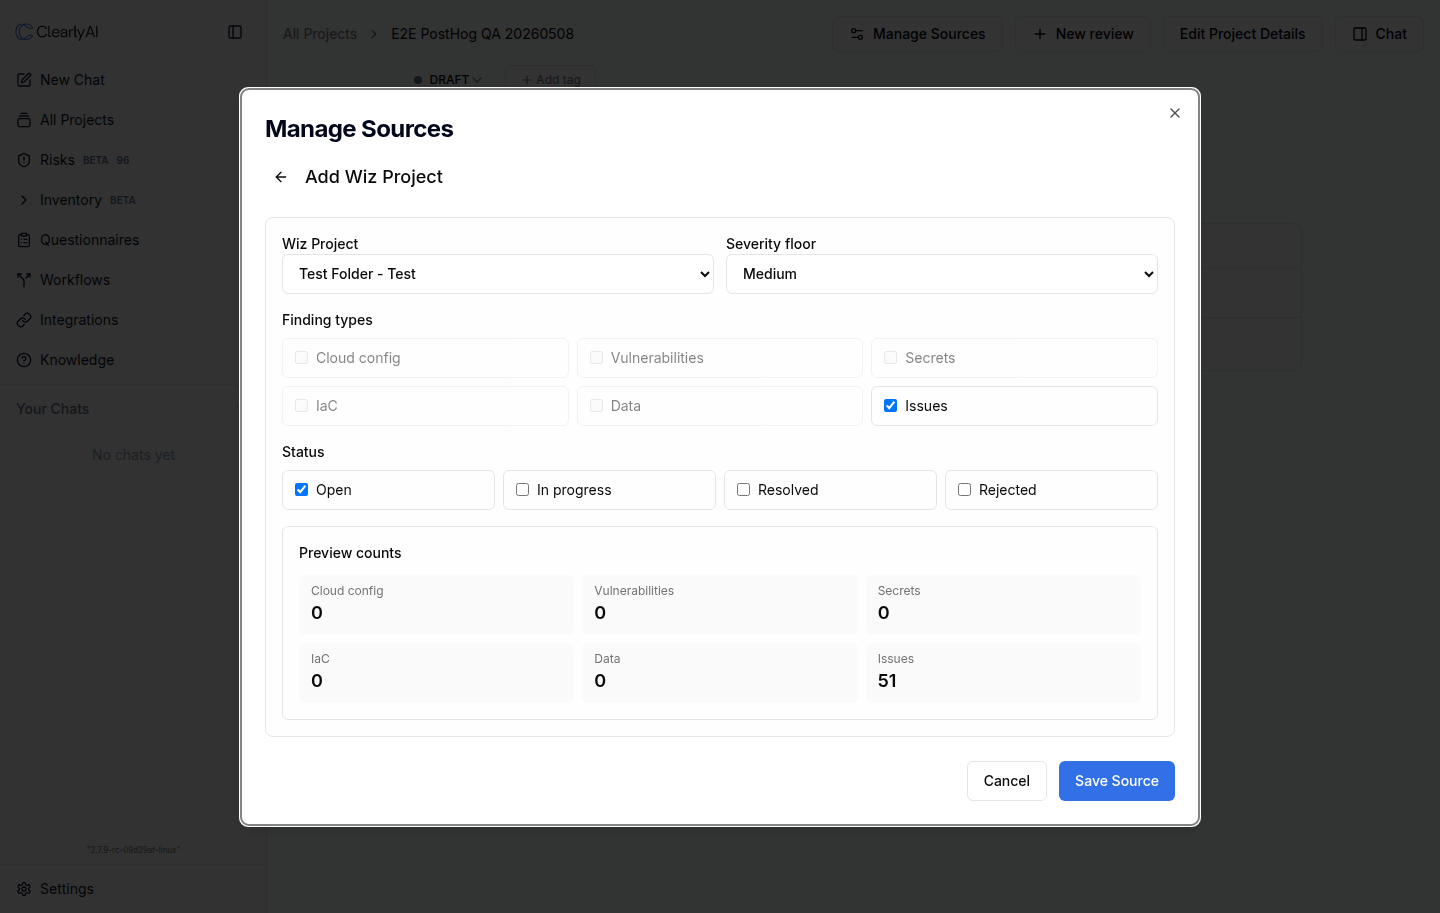Click the New Chat pencil icon
Viewport: 1440px width, 913px height.
(x=24, y=80)
